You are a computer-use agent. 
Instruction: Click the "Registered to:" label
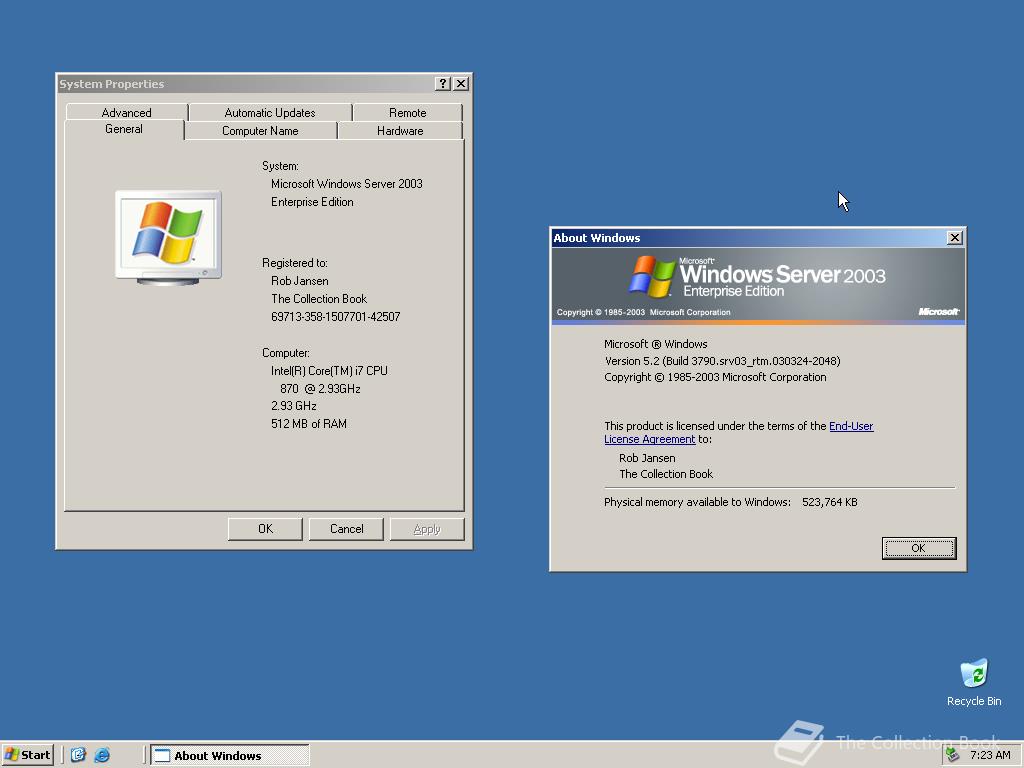pos(295,263)
